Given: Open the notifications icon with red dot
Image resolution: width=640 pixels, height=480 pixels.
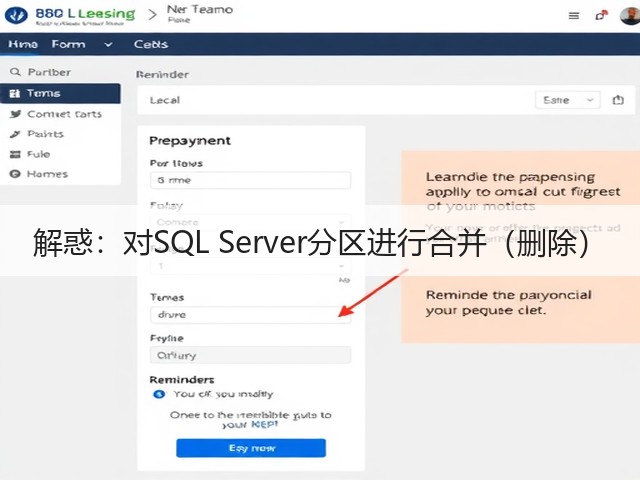Looking at the screenshot, I should (601, 16).
